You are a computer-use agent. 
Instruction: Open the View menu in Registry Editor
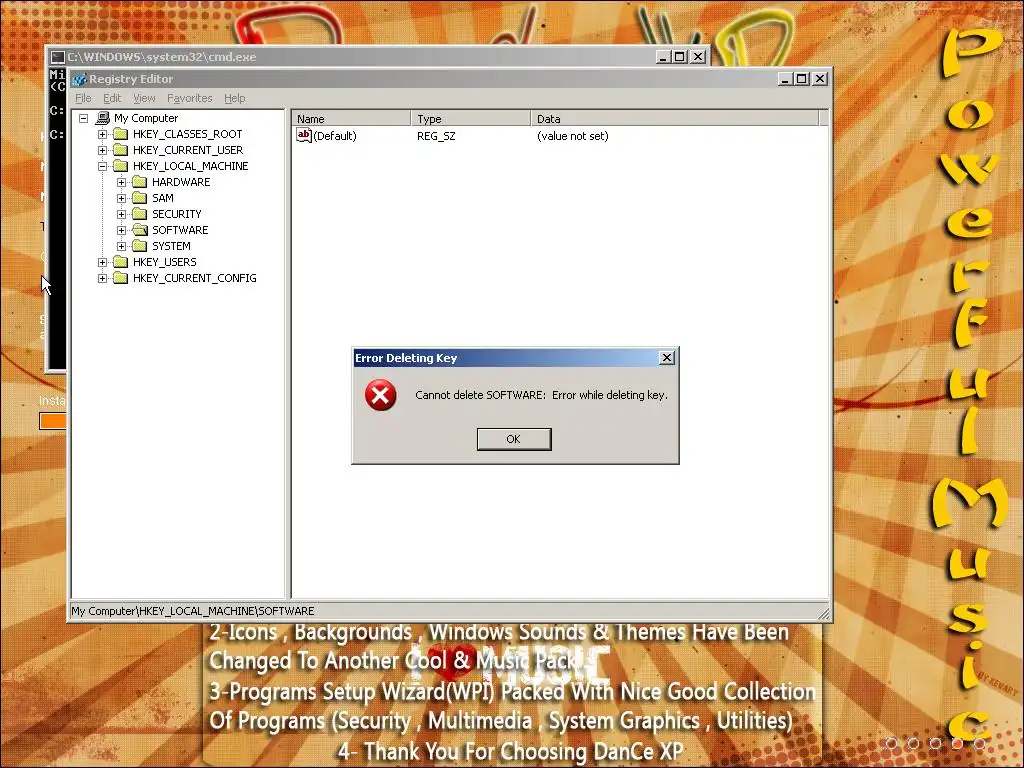point(144,98)
